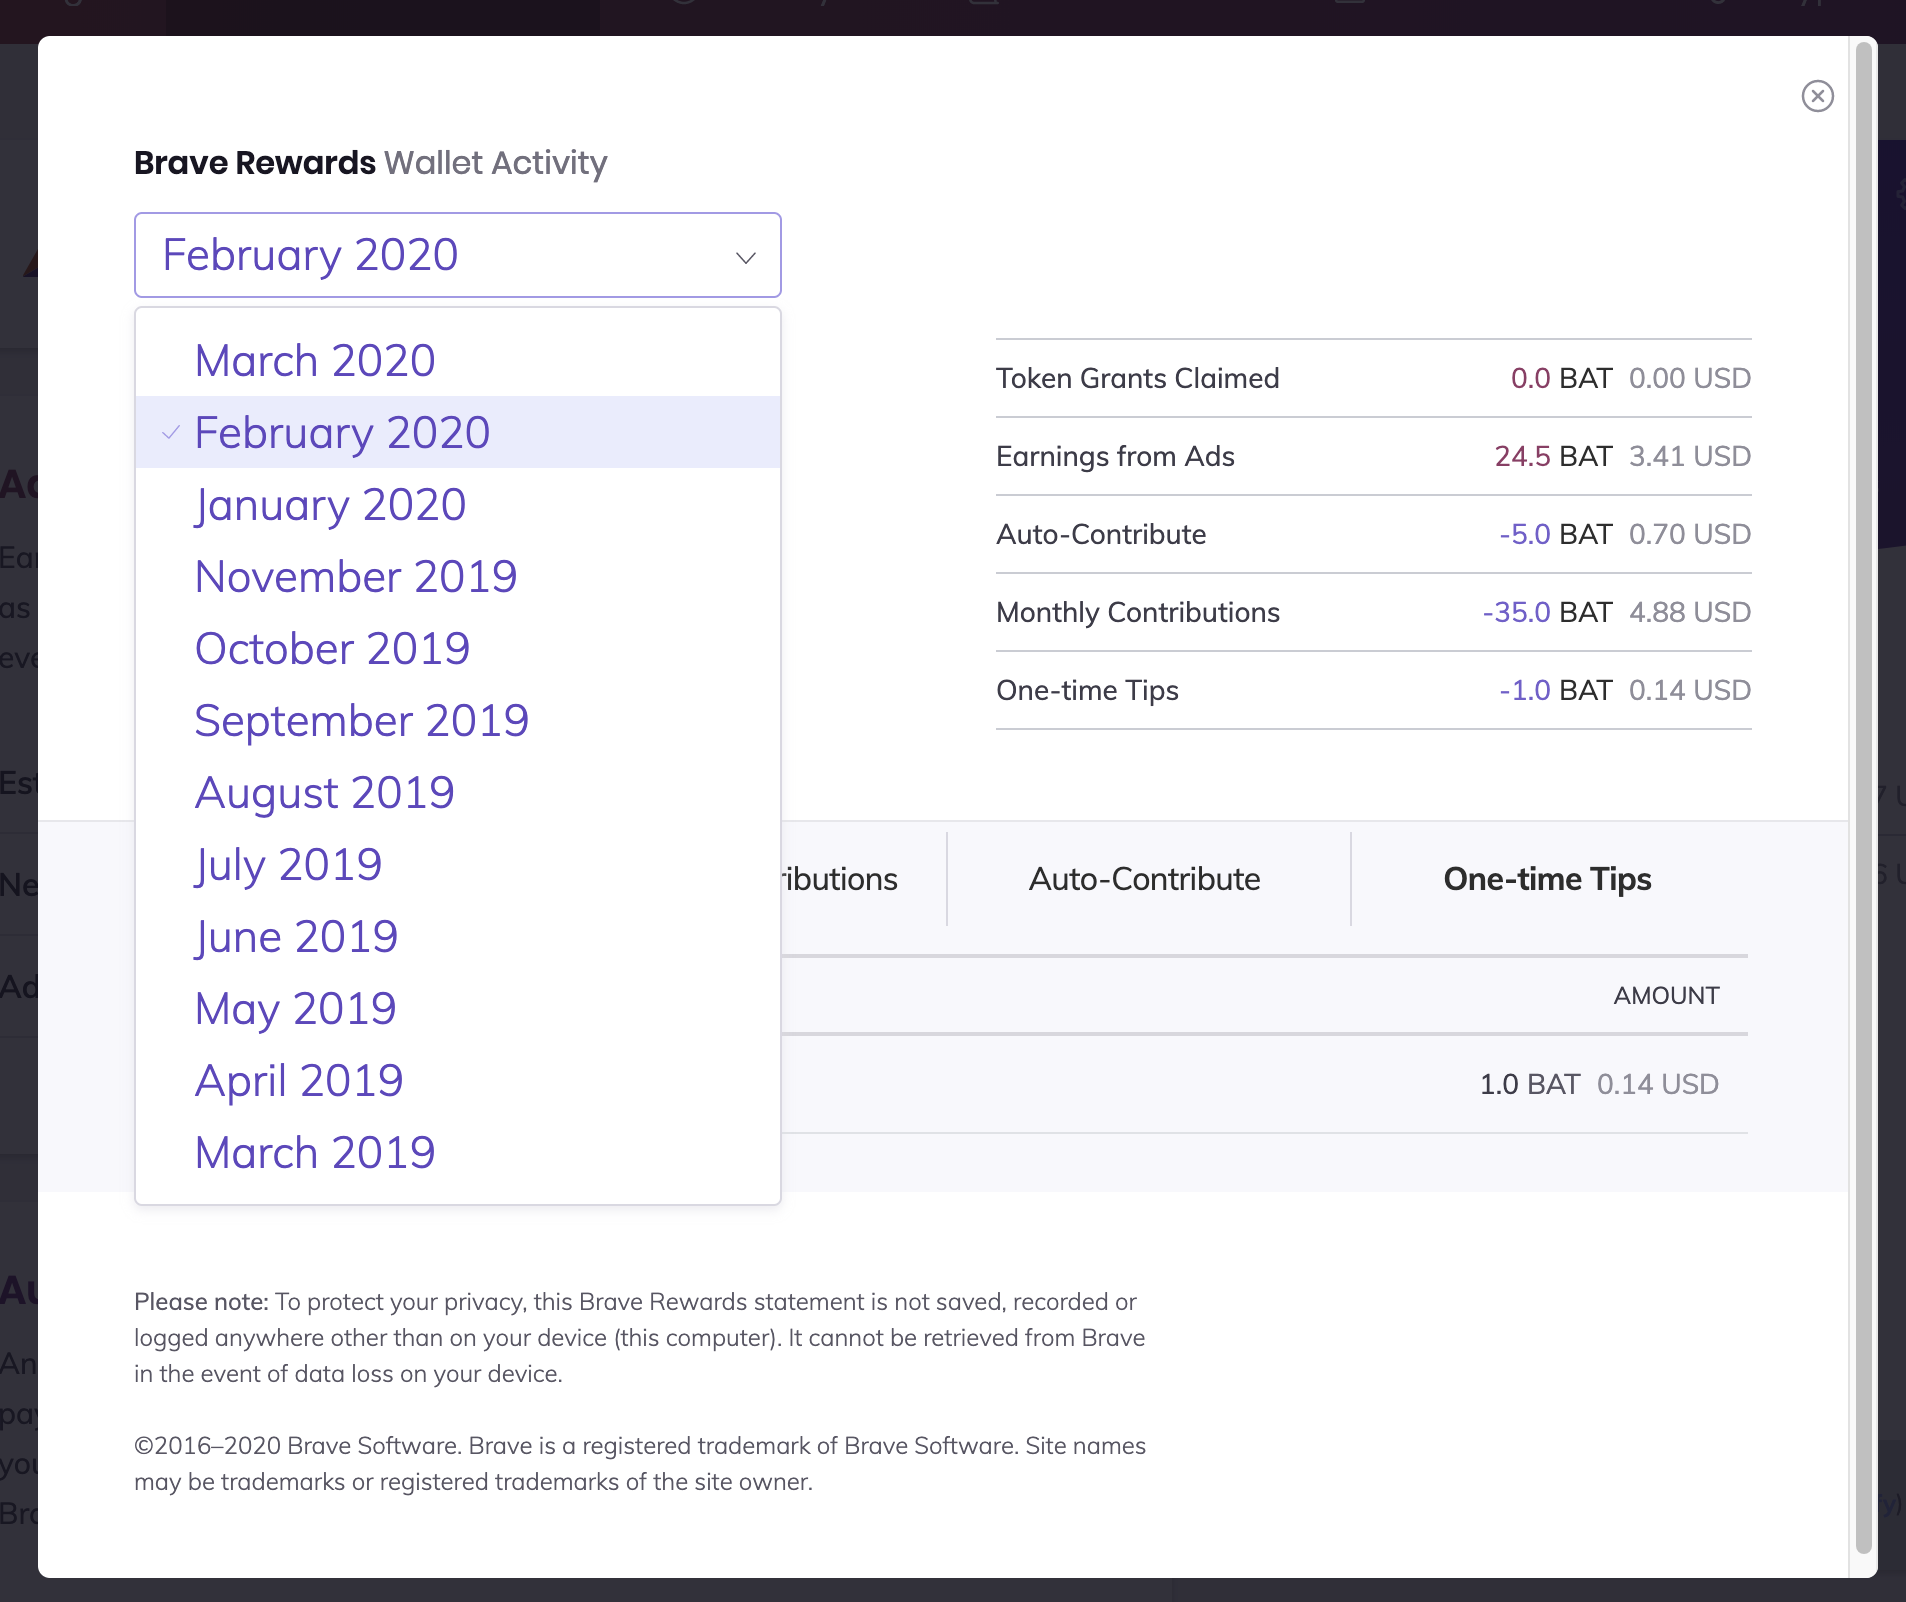Select January 2020 from the month list
Viewport: 1906px width, 1602px height.
(x=330, y=505)
